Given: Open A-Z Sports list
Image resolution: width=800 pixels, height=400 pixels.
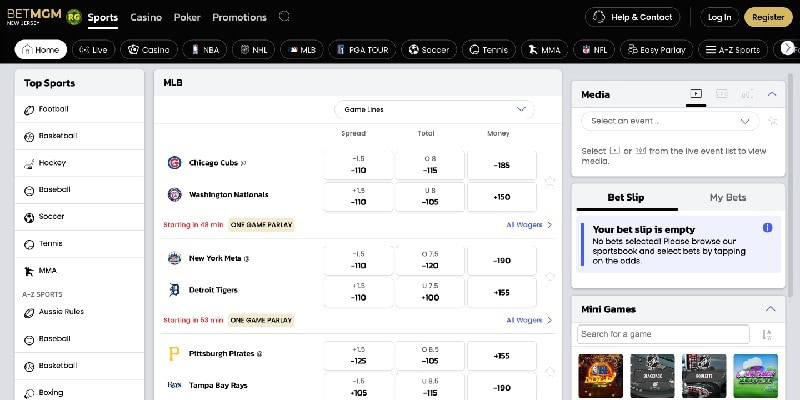Looking at the screenshot, I should pyautogui.click(x=733, y=49).
